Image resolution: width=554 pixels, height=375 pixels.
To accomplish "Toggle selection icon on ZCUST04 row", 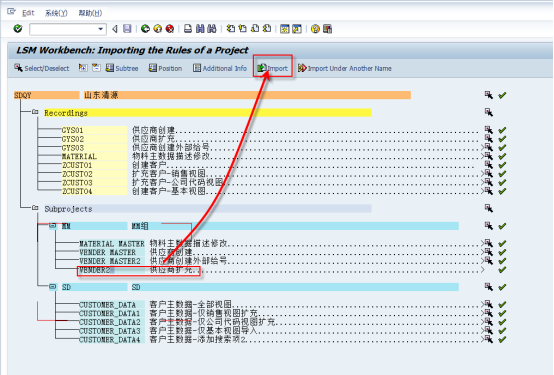I will (x=489, y=191).
